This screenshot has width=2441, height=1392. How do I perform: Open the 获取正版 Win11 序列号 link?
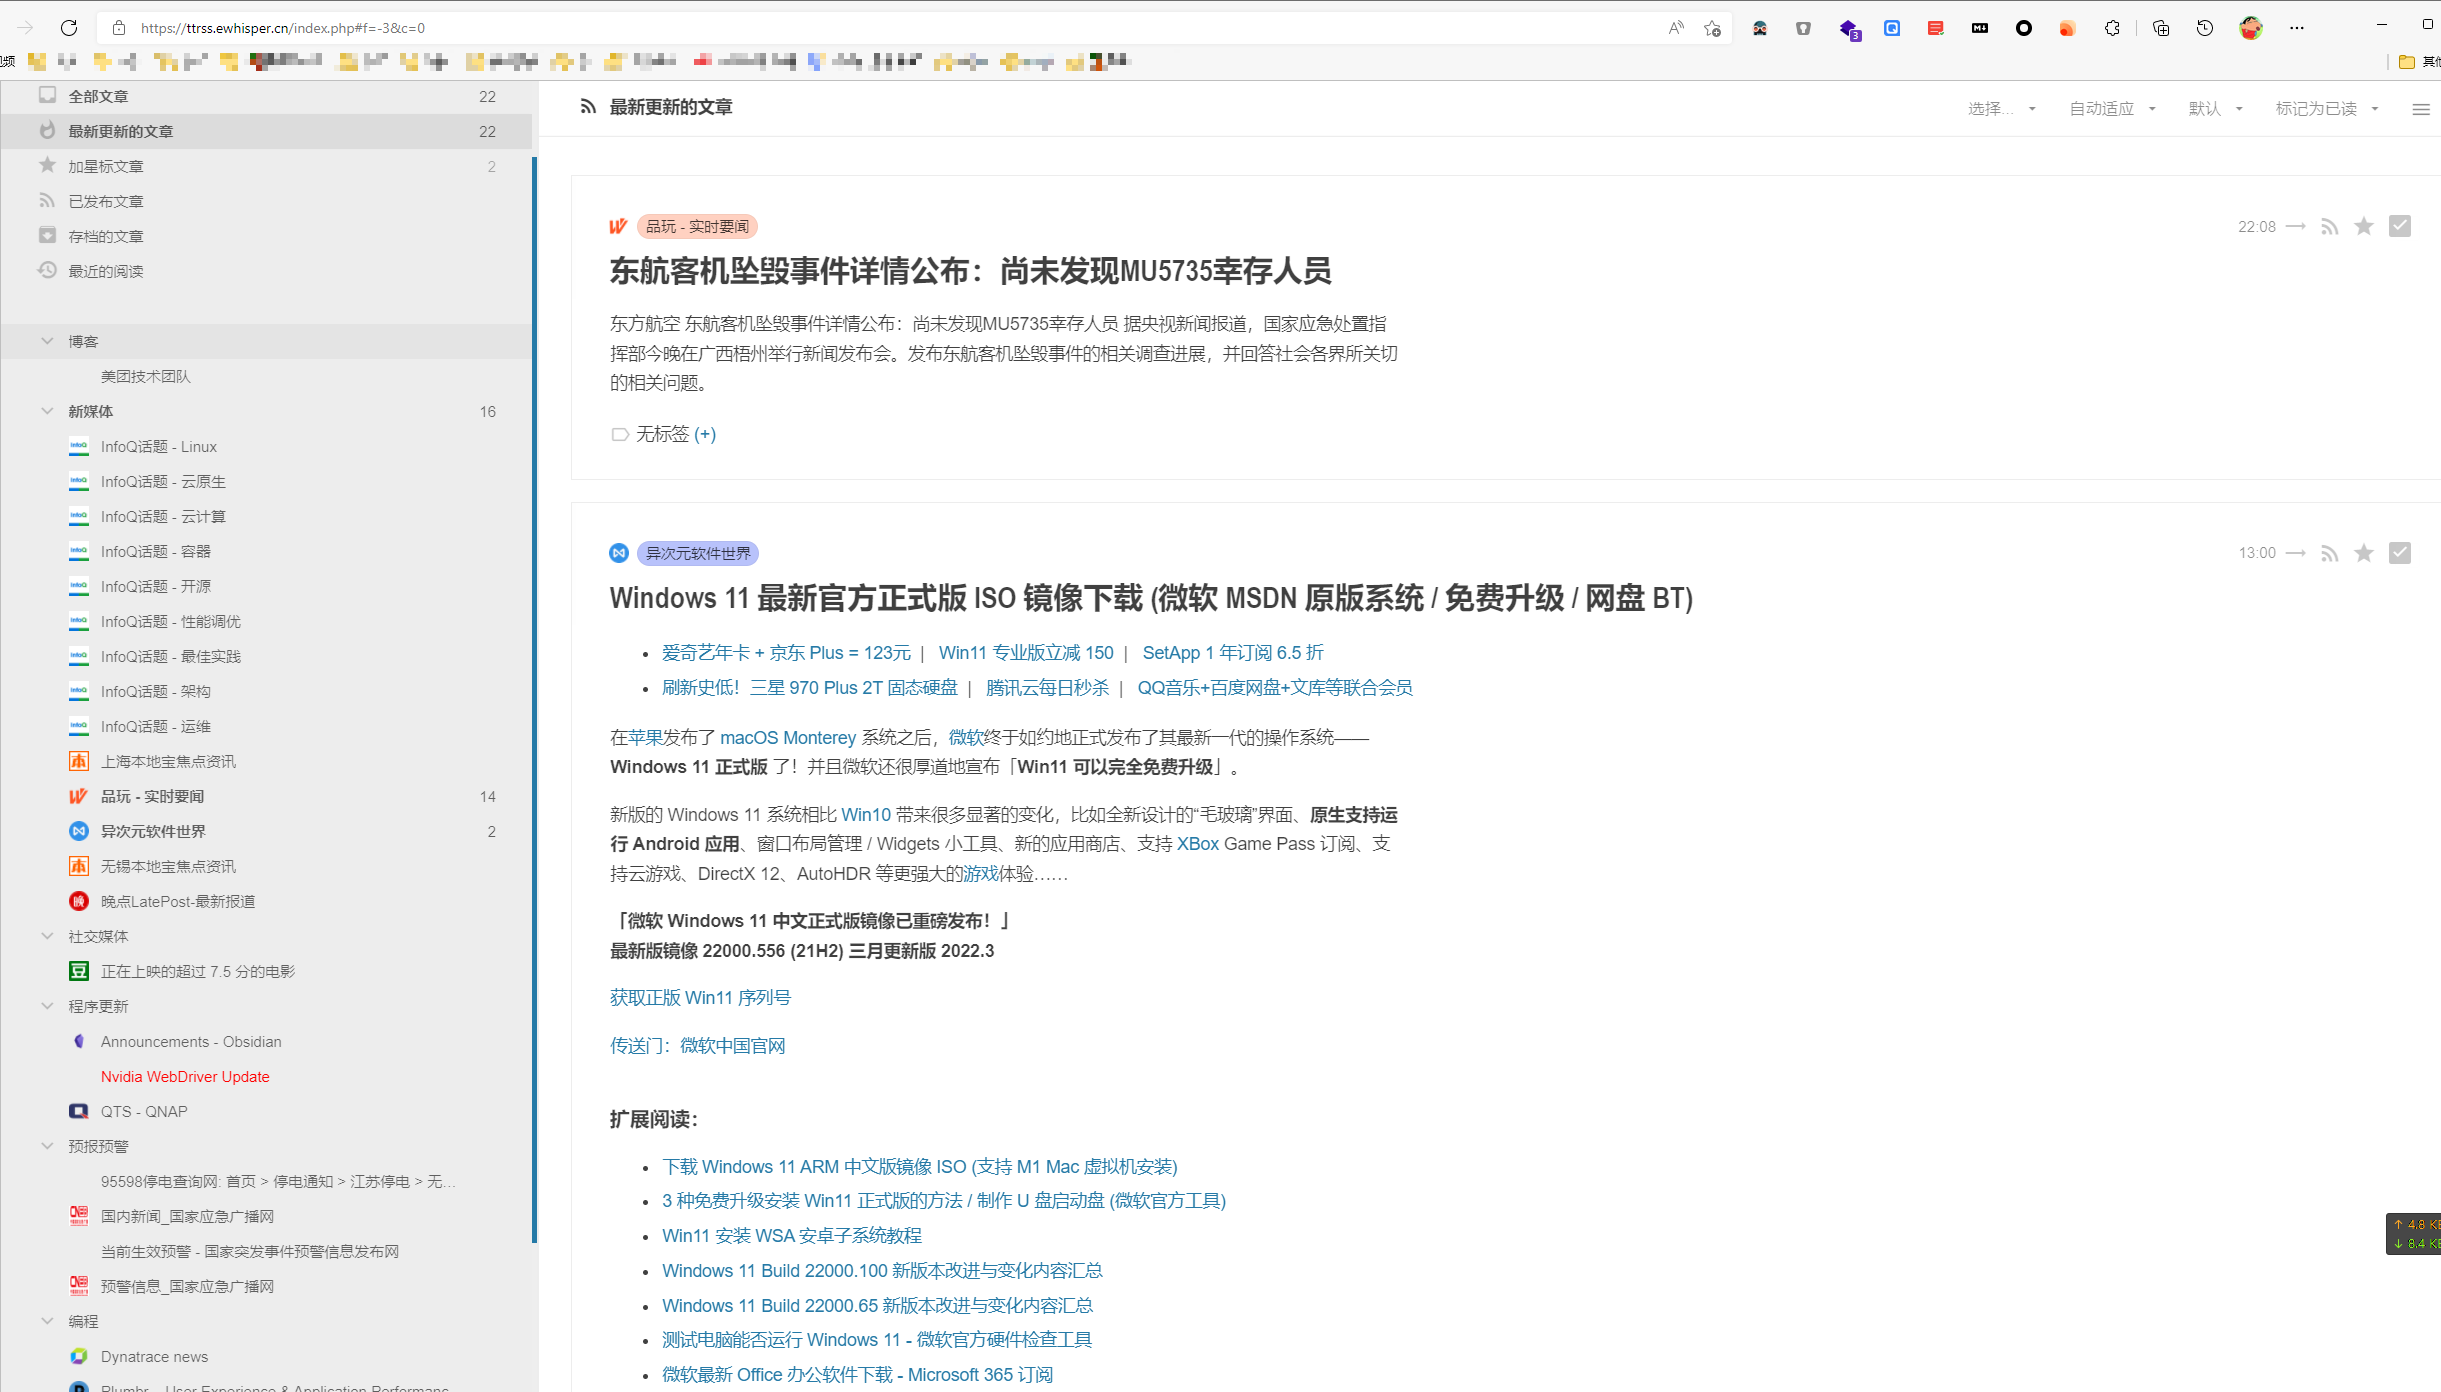699,997
